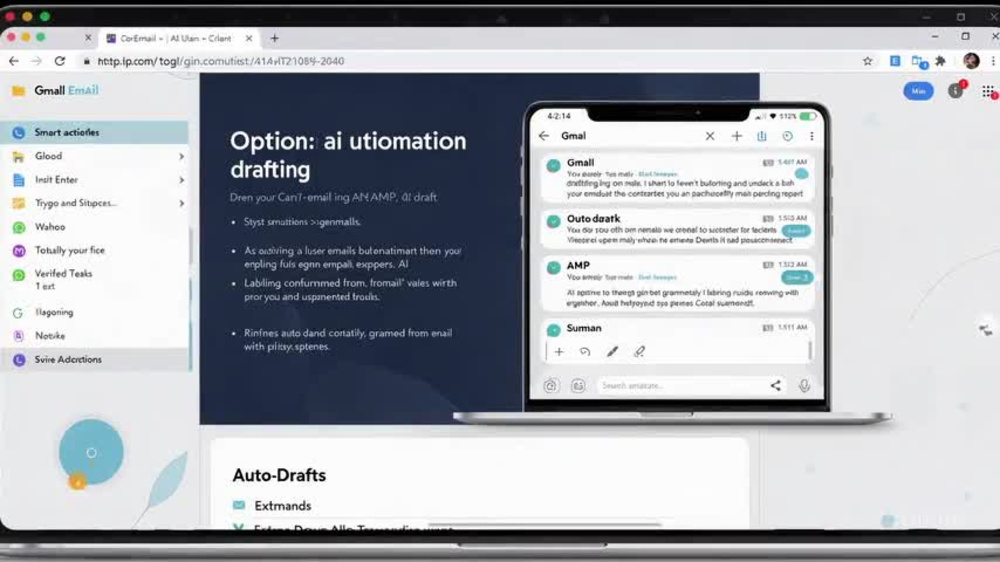
Task: Click the Extmands item under Auto-Drafts
Action: click(x=272, y=506)
